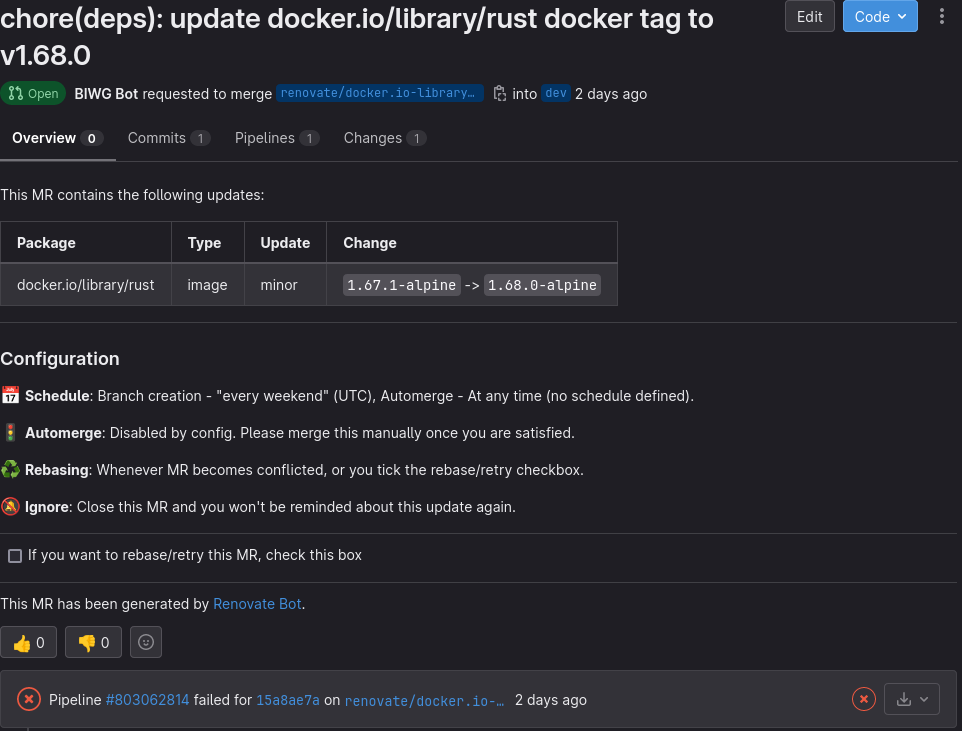Check the rebase/retry this MR checkbox

click(15, 555)
